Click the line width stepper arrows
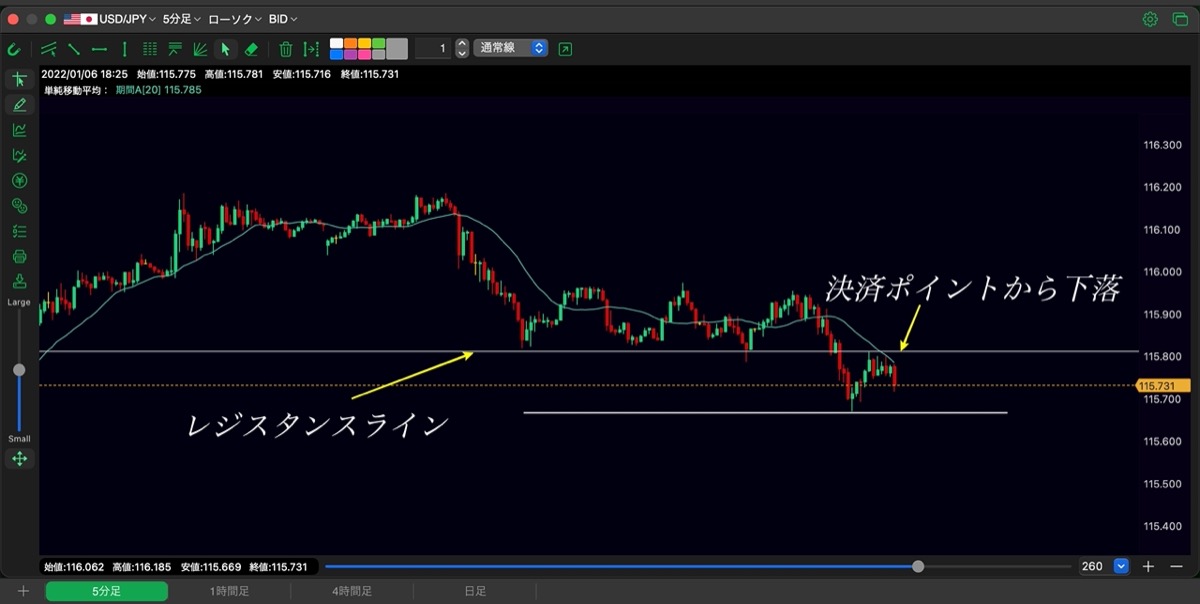Viewport: 1200px width, 604px height. (461, 48)
